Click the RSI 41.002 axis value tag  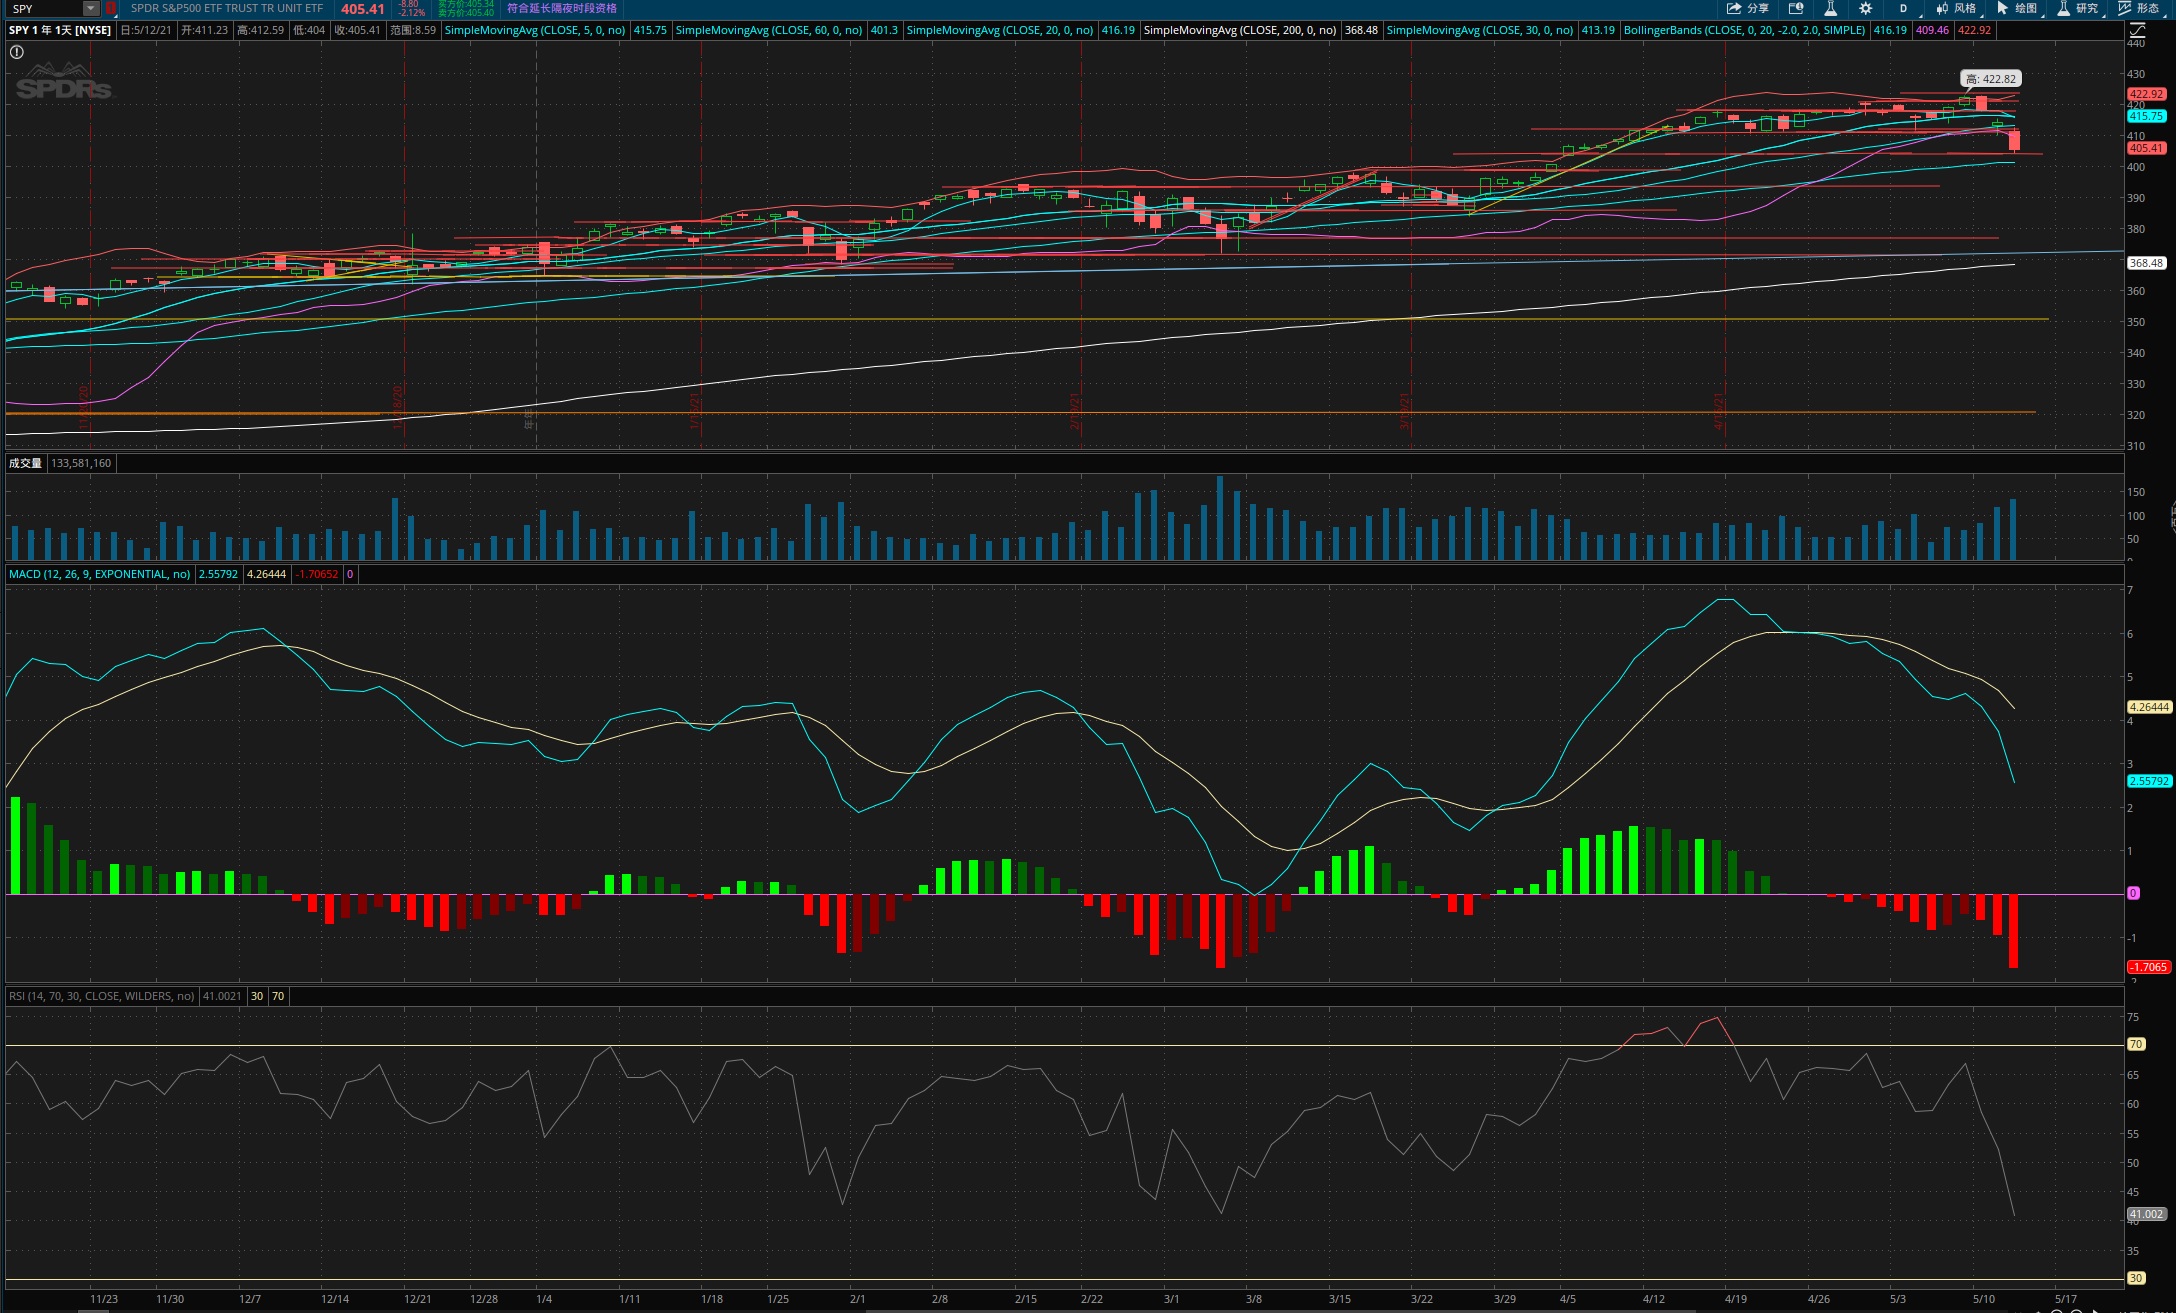pos(2146,1214)
